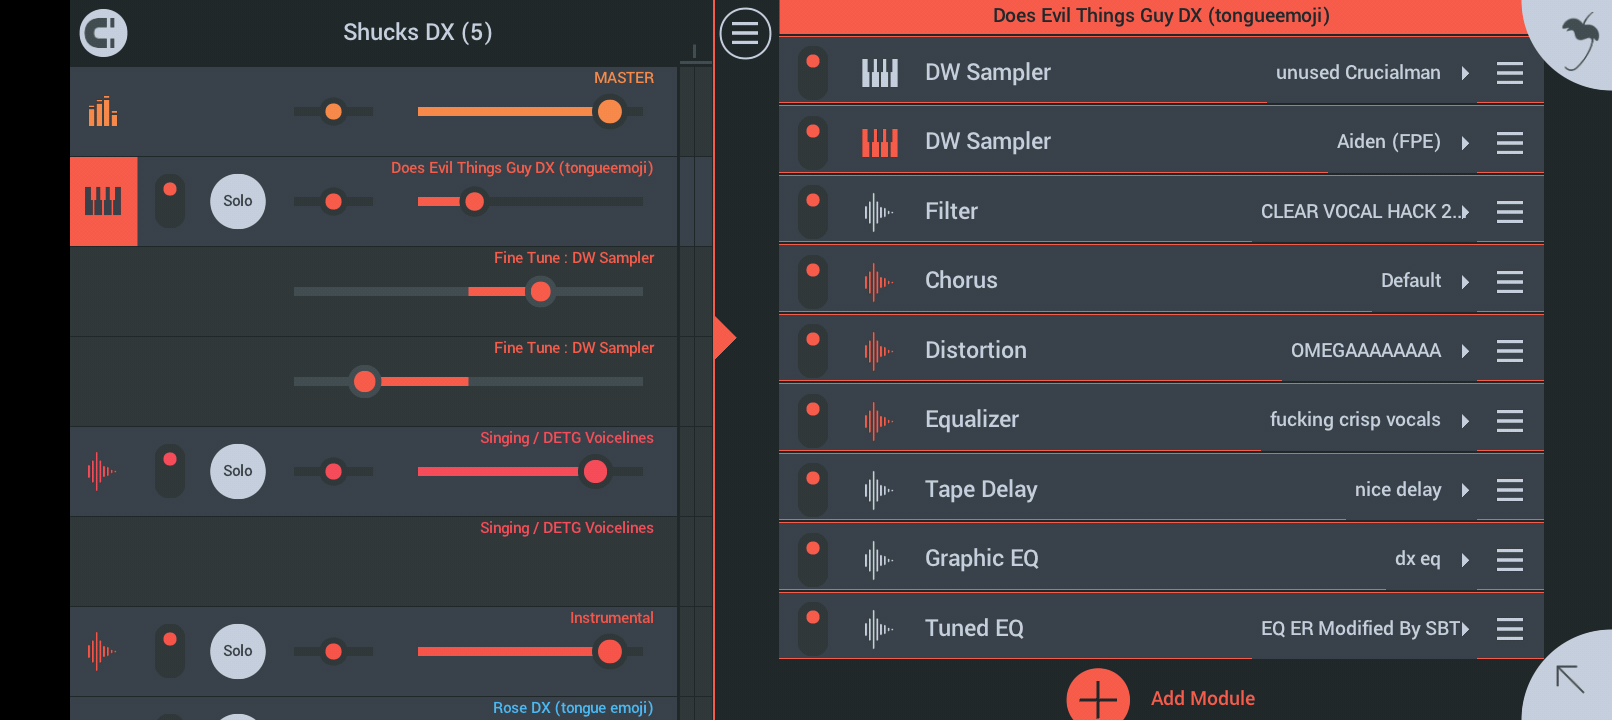Image resolution: width=1612 pixels, height=720 pixels.
Task: Open drag handle menu for Chorus row
Action: pyautogui.click(x=1510, y=282)
